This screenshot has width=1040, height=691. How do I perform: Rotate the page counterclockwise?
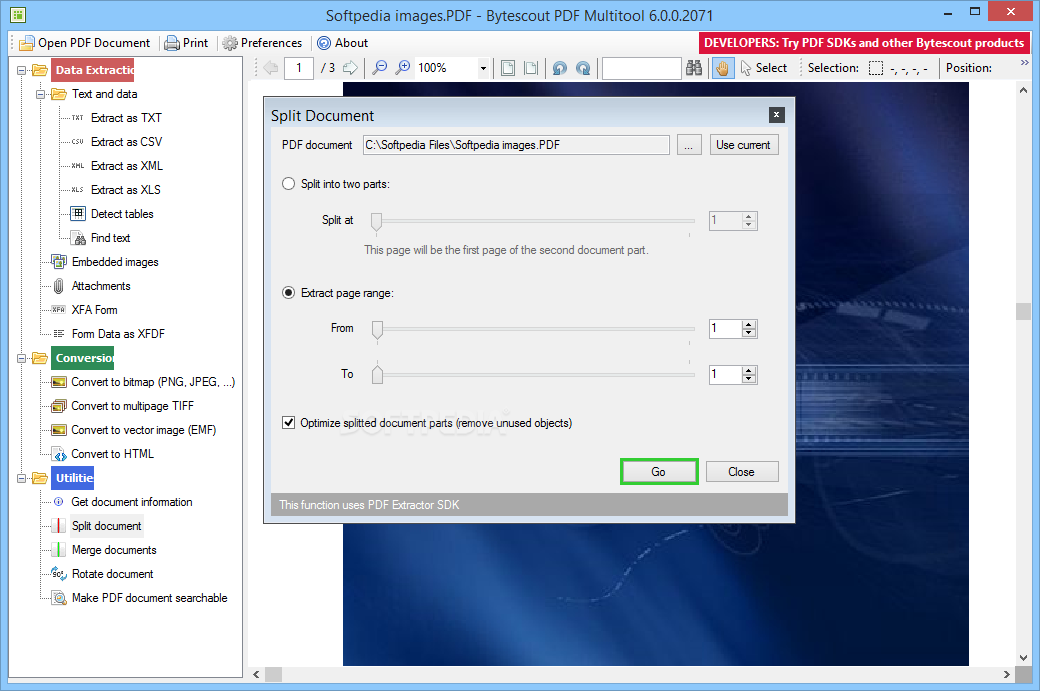pyautogui.click(x=560, y=68)
